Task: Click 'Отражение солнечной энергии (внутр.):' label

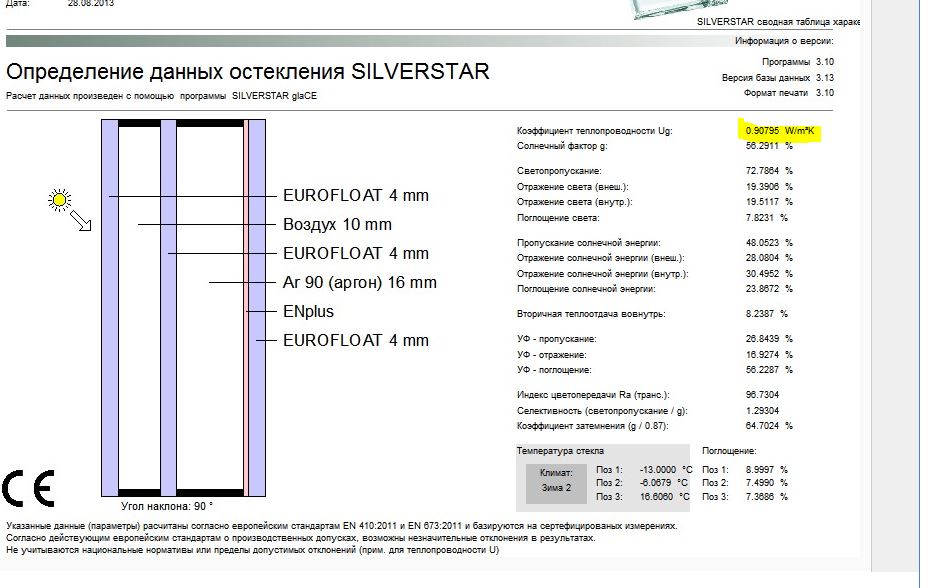Action: click(603, 274)
